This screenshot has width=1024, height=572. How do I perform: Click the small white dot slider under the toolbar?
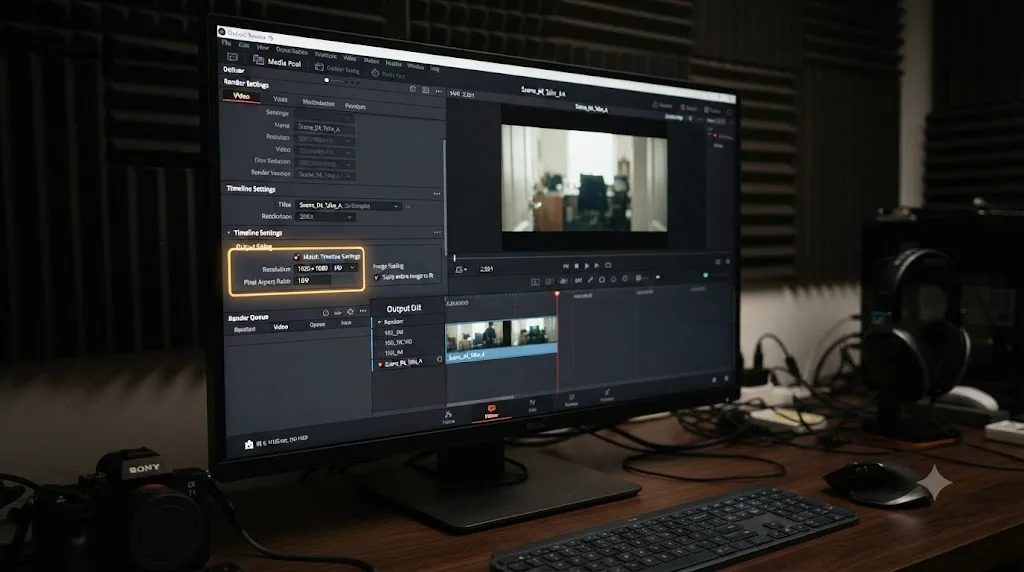(x=327, y=80)
